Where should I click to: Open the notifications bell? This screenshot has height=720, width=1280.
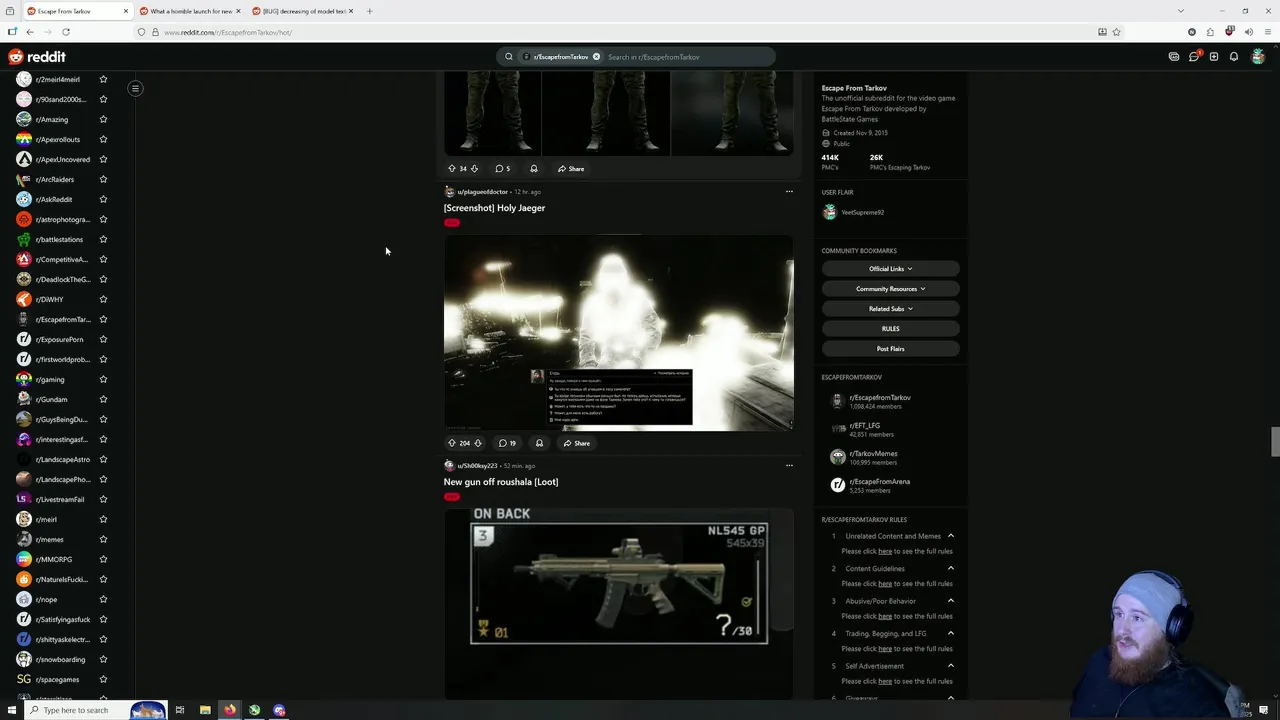tap(1234, 57)
